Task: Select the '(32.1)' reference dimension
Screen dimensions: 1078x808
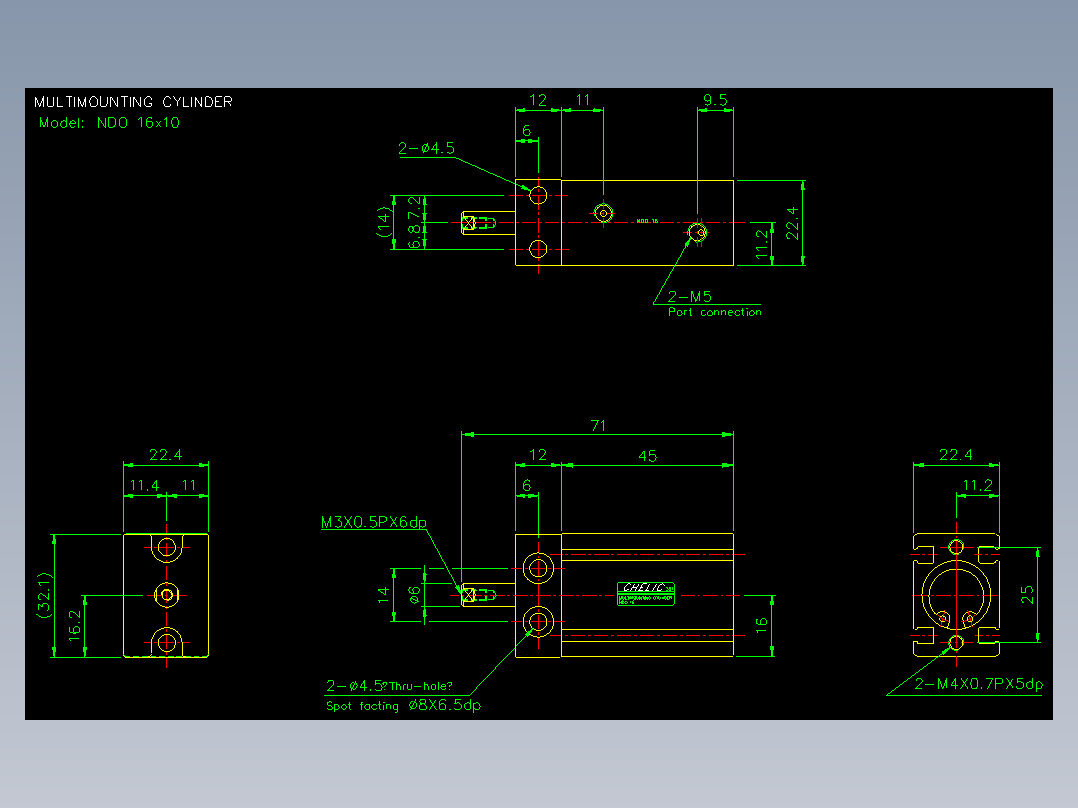Action: pos(45,596)
